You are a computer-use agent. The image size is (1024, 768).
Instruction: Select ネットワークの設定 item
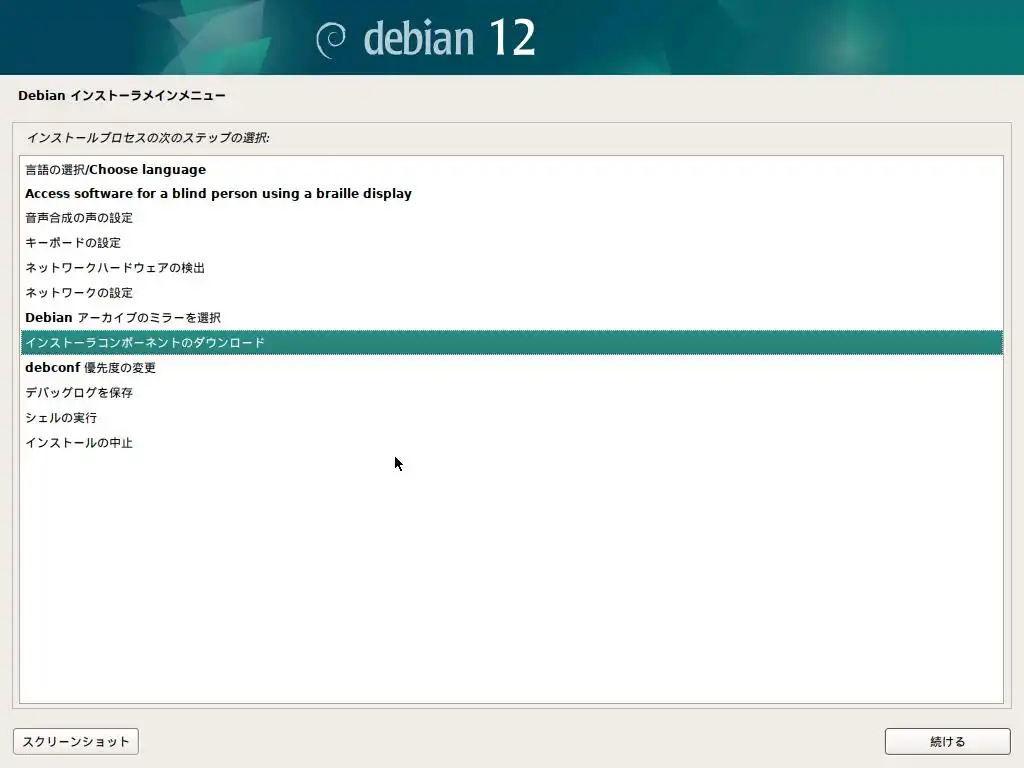(x=511, y=293)
